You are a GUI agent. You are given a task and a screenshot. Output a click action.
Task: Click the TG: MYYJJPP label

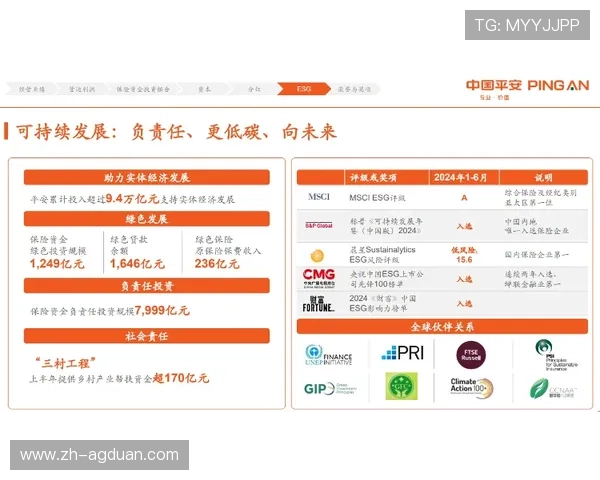[527, 25]
